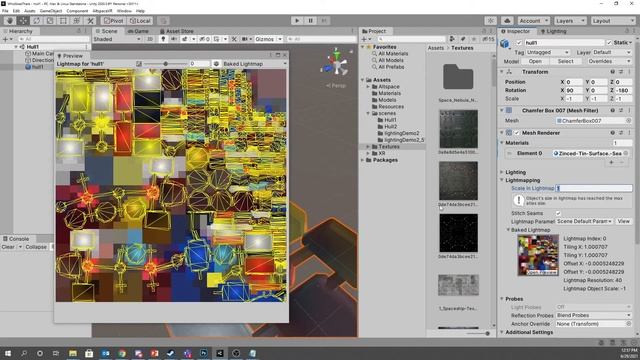
Task: Select the Move tool in toolbar
Action: (23, 20)
